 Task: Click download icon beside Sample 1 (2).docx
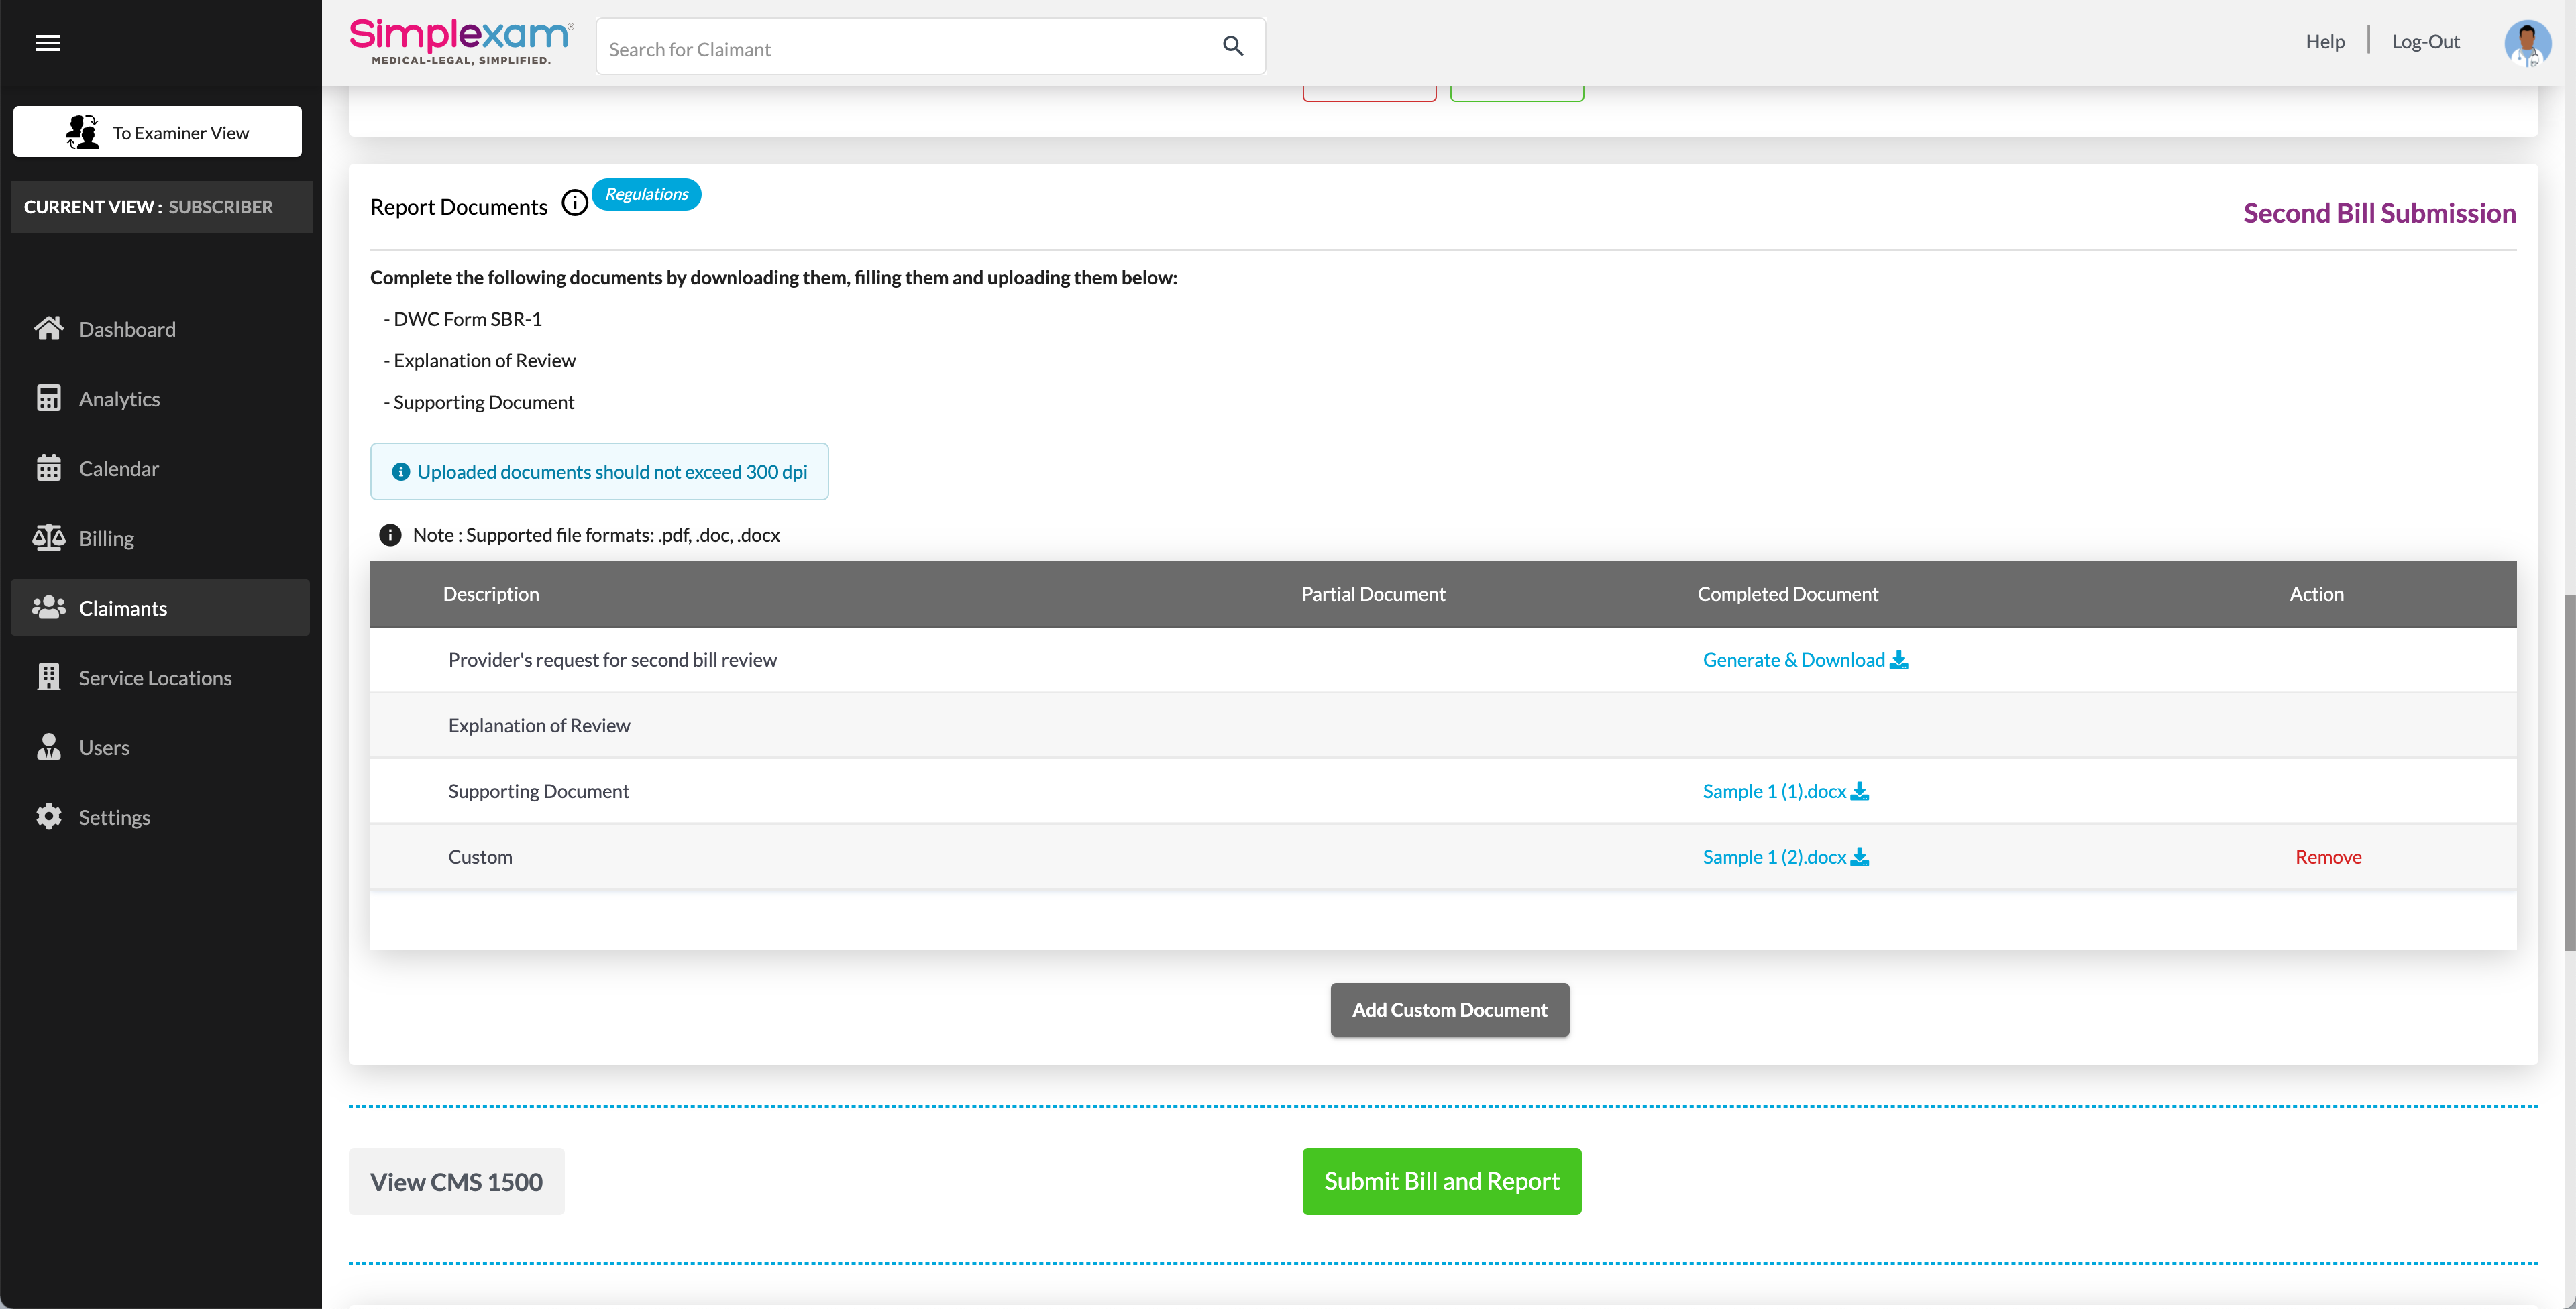point(1859,857)
